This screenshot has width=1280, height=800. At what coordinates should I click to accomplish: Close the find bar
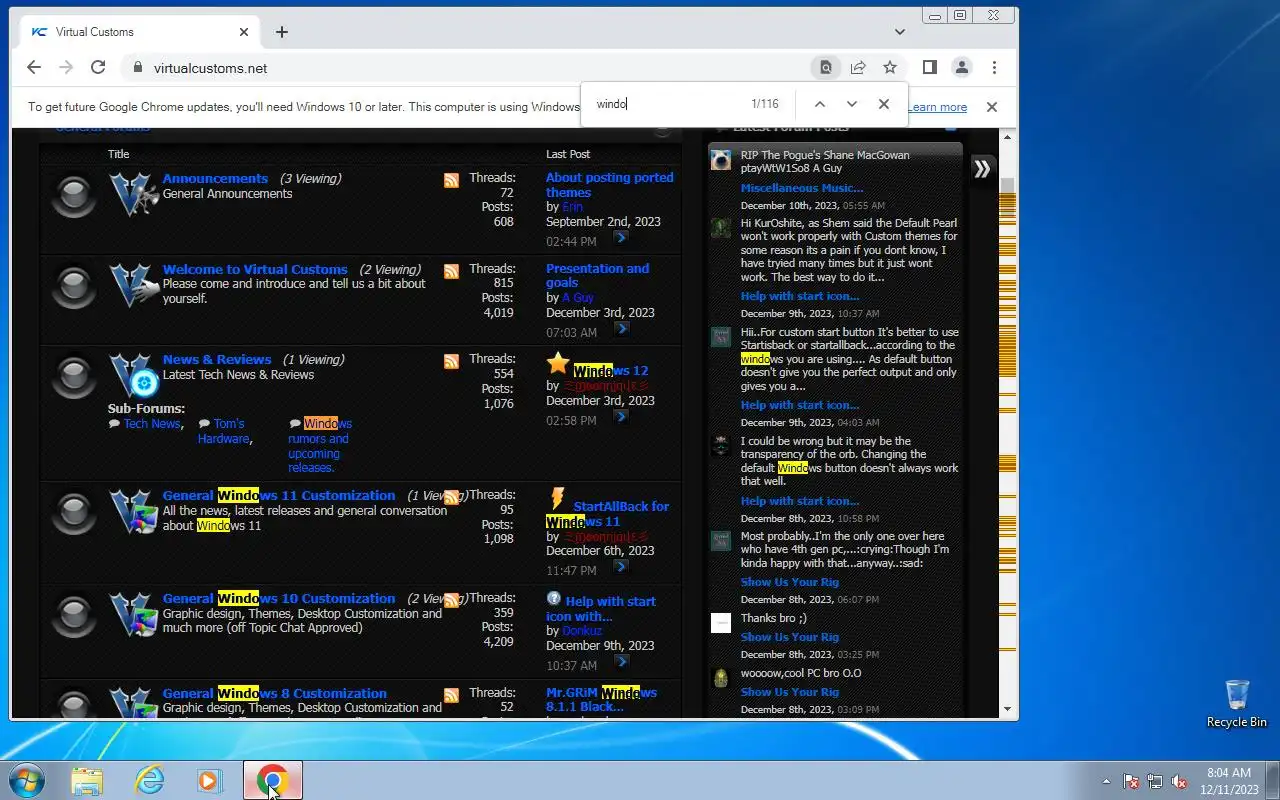[884, 104]
